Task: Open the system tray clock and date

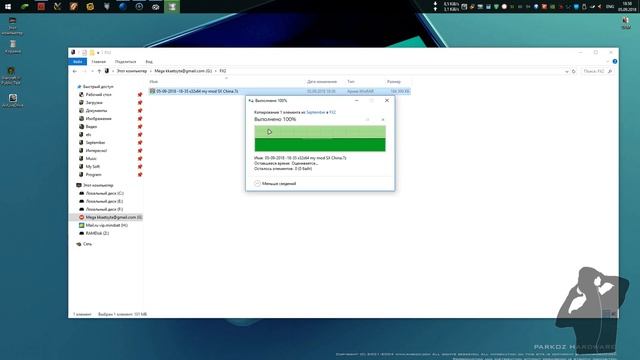Action: [x=627, y=7]
